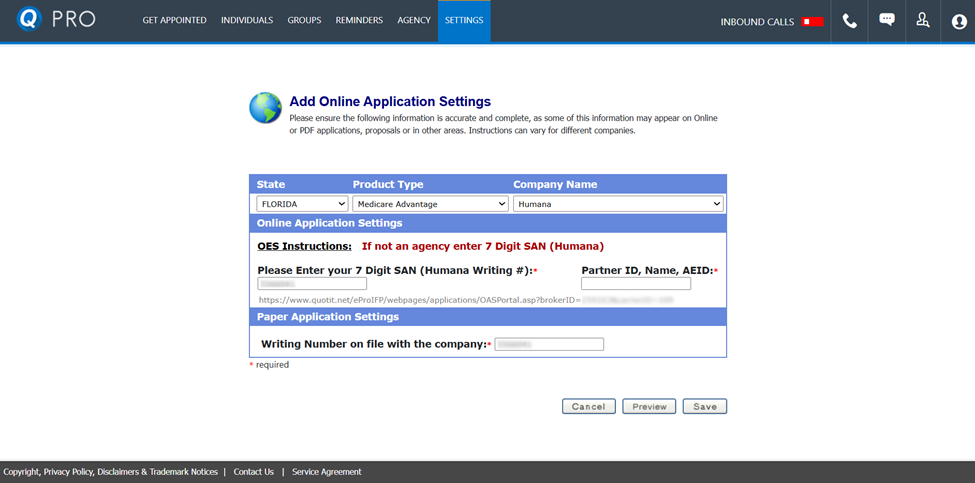975x483 pixels.
Task: Click the Q PRO logo
Action: [x=56, y=20]
